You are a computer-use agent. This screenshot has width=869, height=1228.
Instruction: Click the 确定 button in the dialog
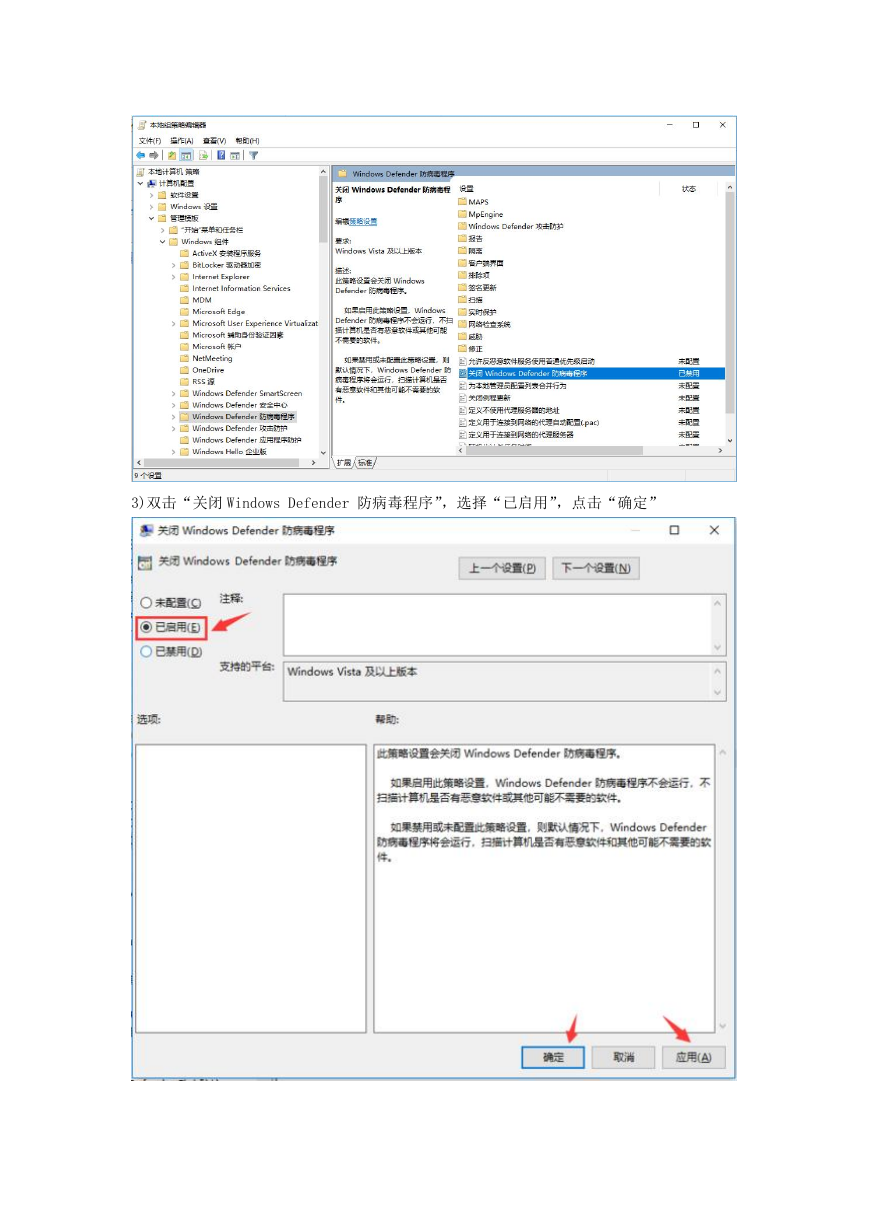point(553,1057)
